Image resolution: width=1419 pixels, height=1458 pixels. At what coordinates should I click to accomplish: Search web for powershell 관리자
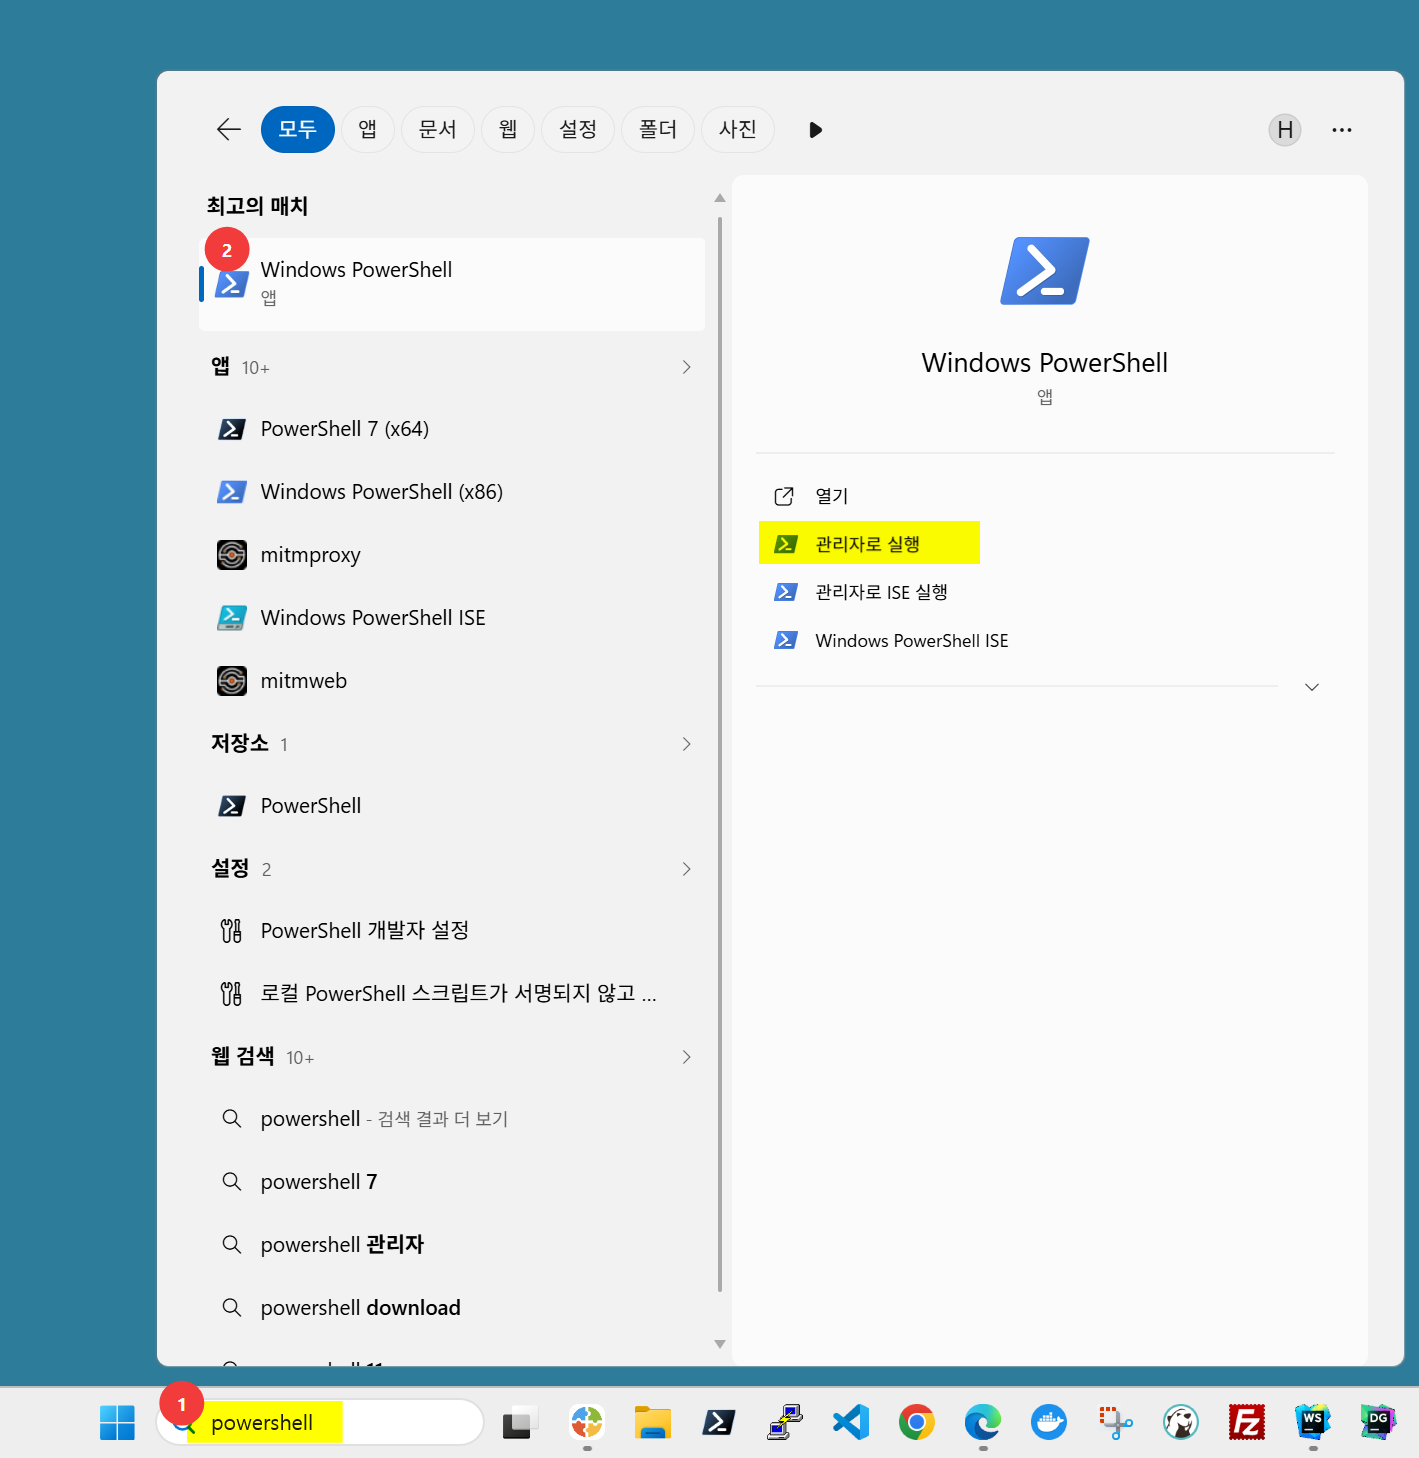tap(452, 1245)
